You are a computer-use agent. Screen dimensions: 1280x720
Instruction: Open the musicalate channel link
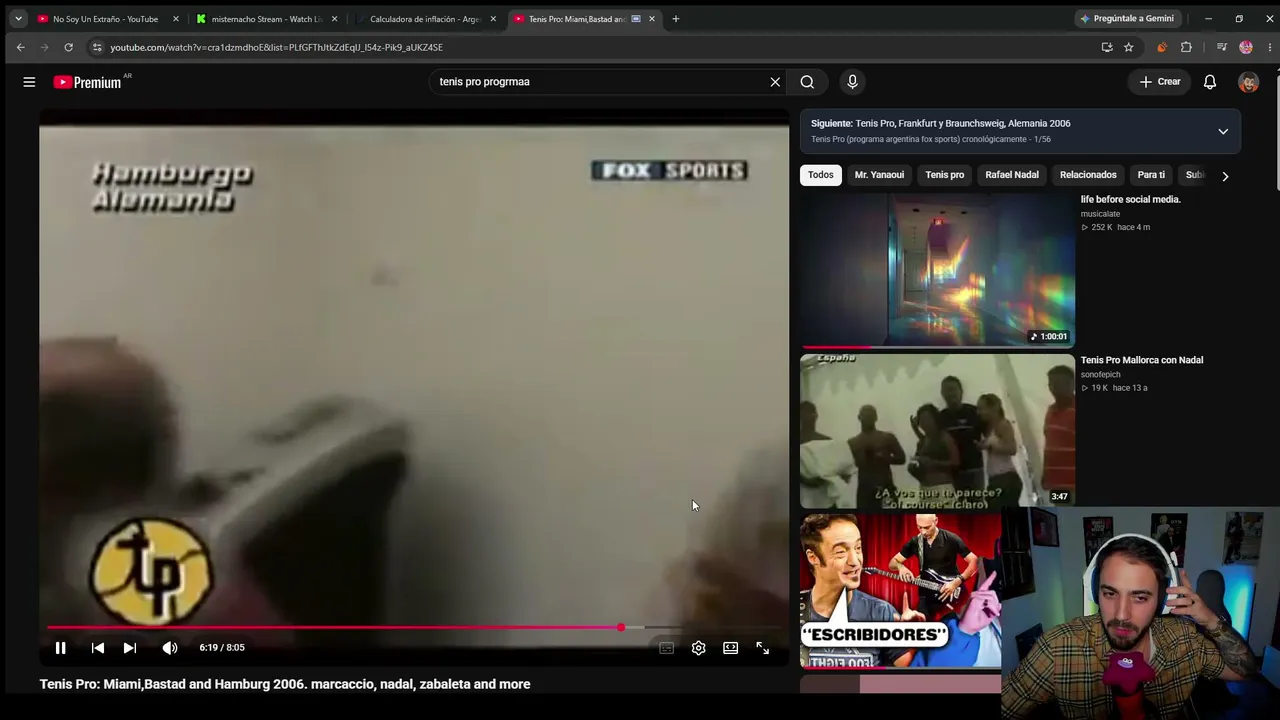(1100, 214)
